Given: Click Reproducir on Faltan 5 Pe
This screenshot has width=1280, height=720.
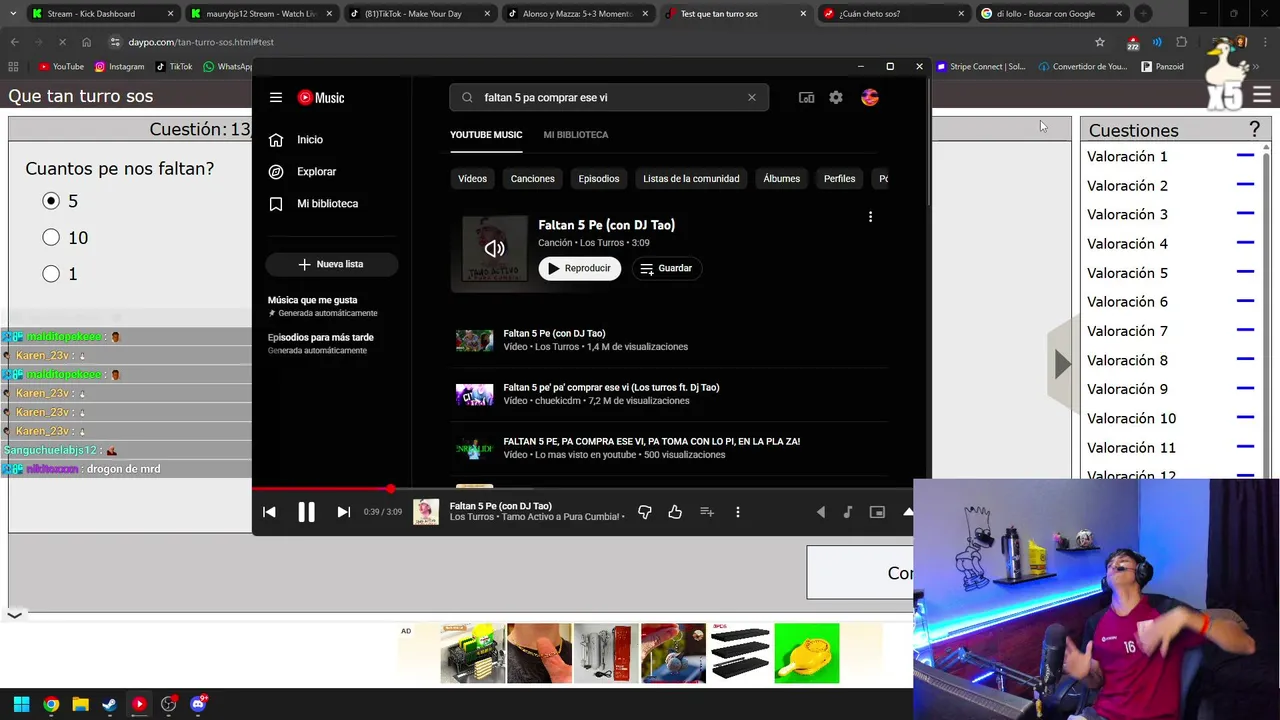Looking at the screenshot, I should (x=580, y=268).
